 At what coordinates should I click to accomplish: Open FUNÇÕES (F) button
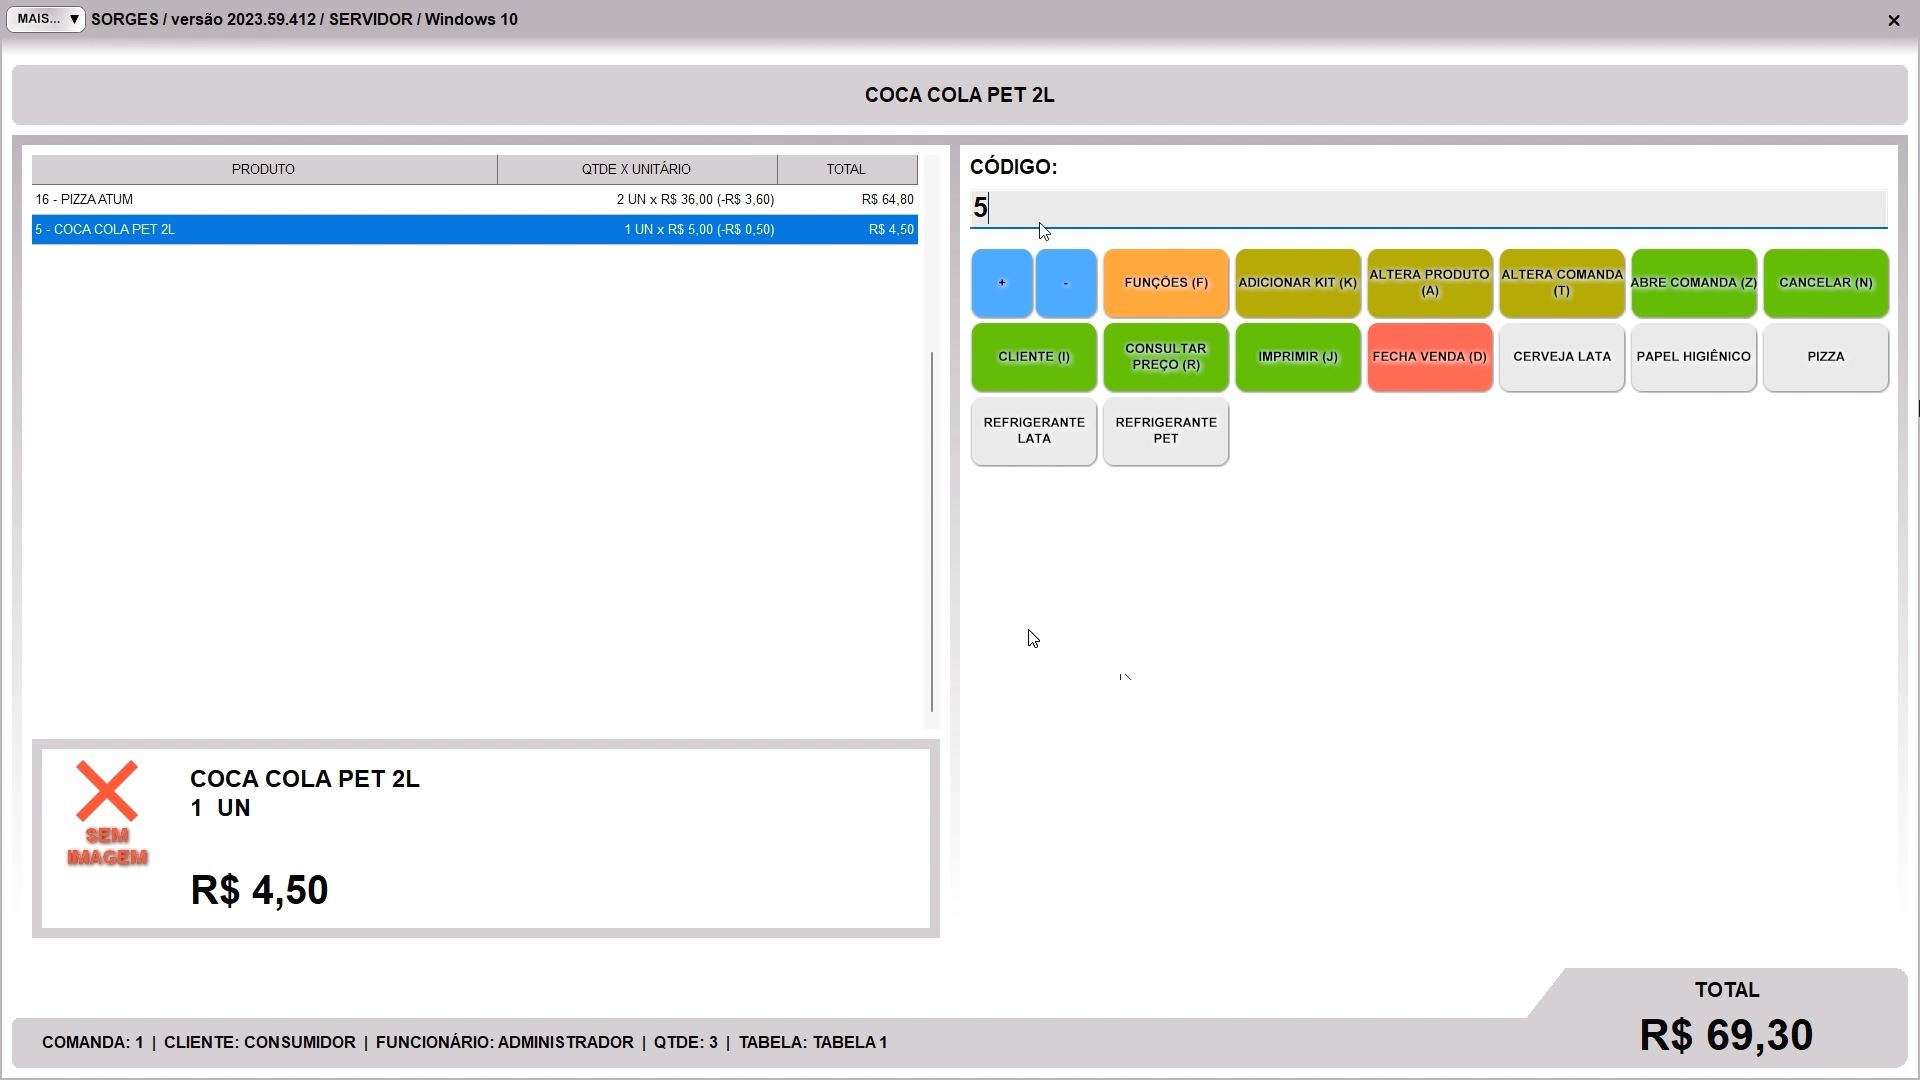tap(1166, 283)
